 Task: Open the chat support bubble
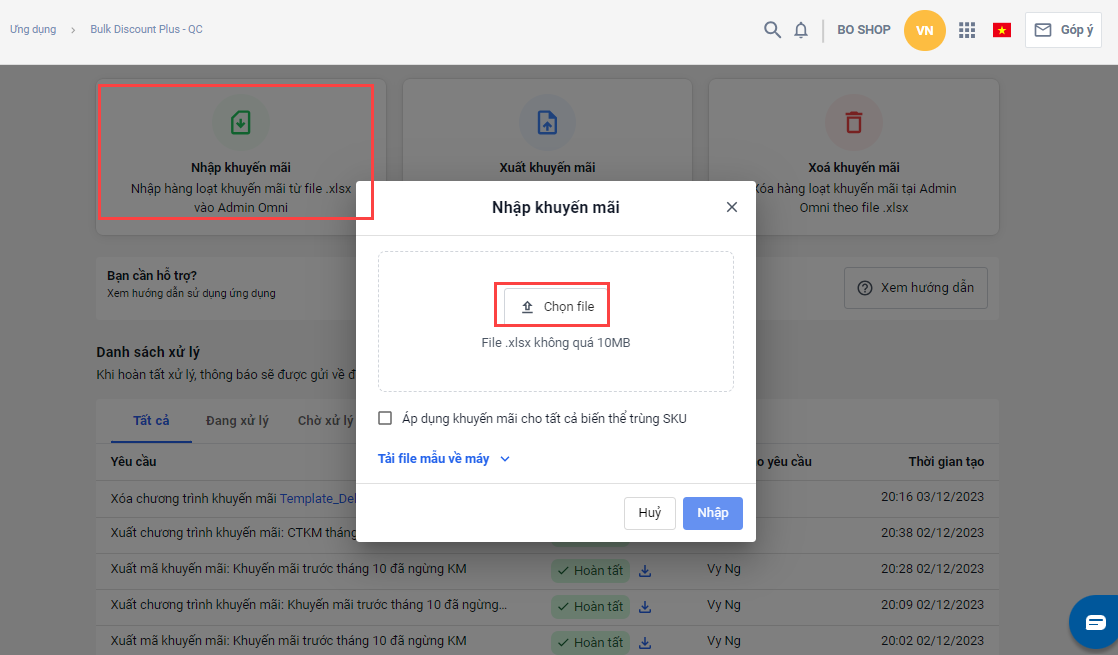tap(1094, 622)
